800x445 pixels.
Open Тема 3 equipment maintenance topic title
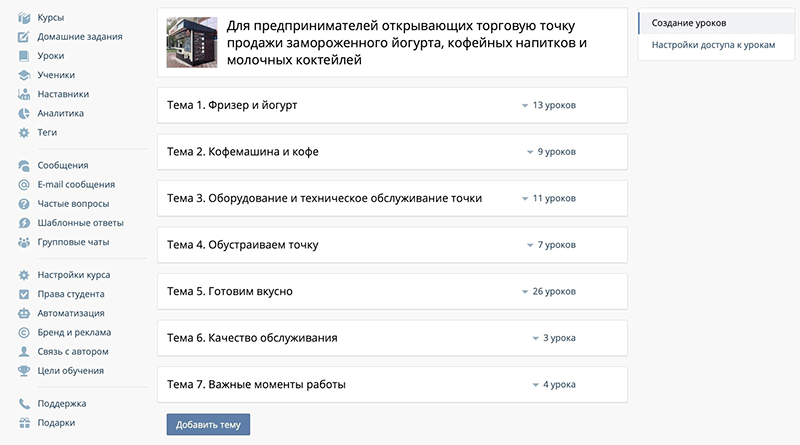[324, 198]
